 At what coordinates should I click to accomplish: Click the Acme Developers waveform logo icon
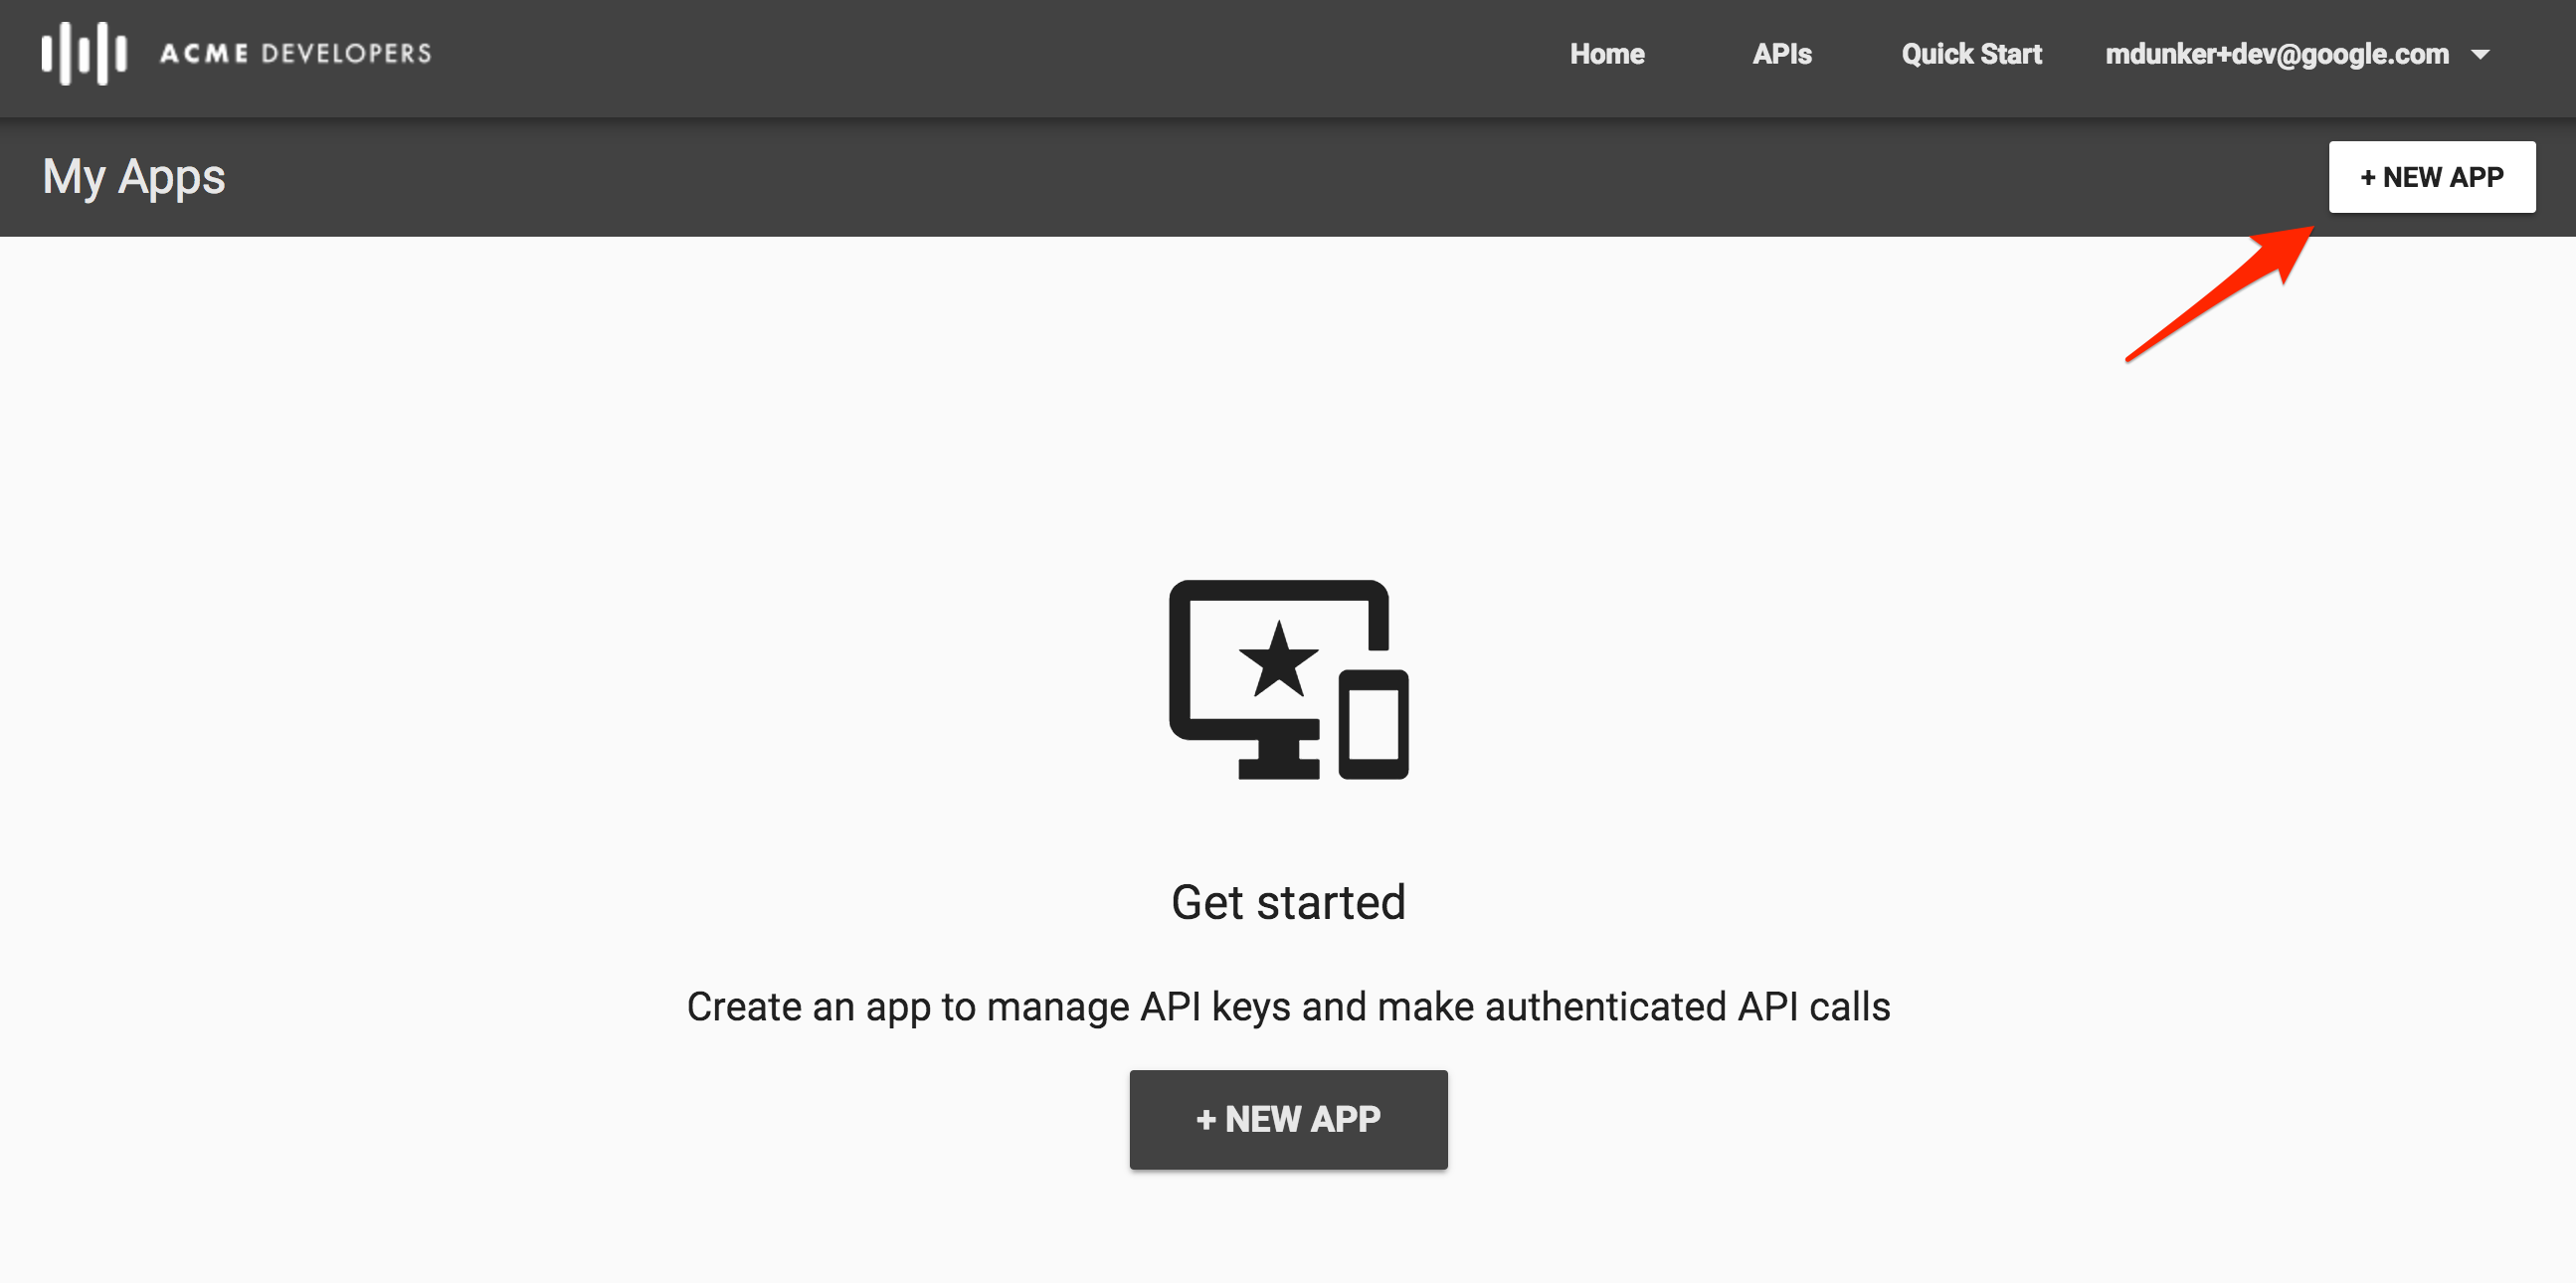[x=84, y=53]
